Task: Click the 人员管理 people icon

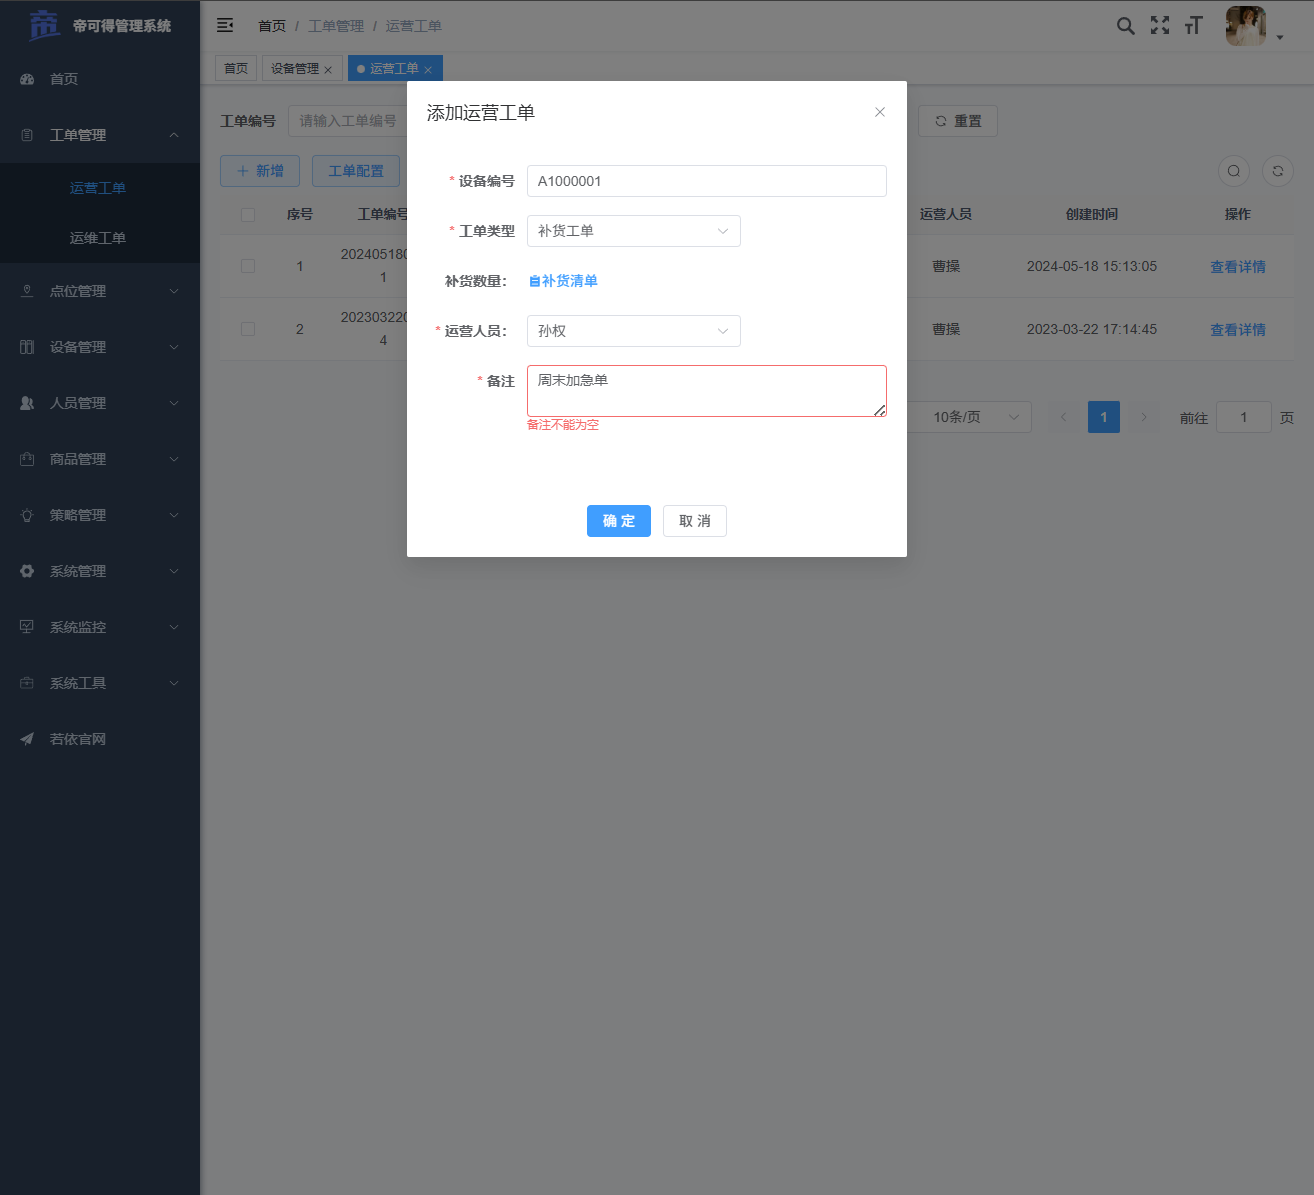Action: (x=27, y=403)
